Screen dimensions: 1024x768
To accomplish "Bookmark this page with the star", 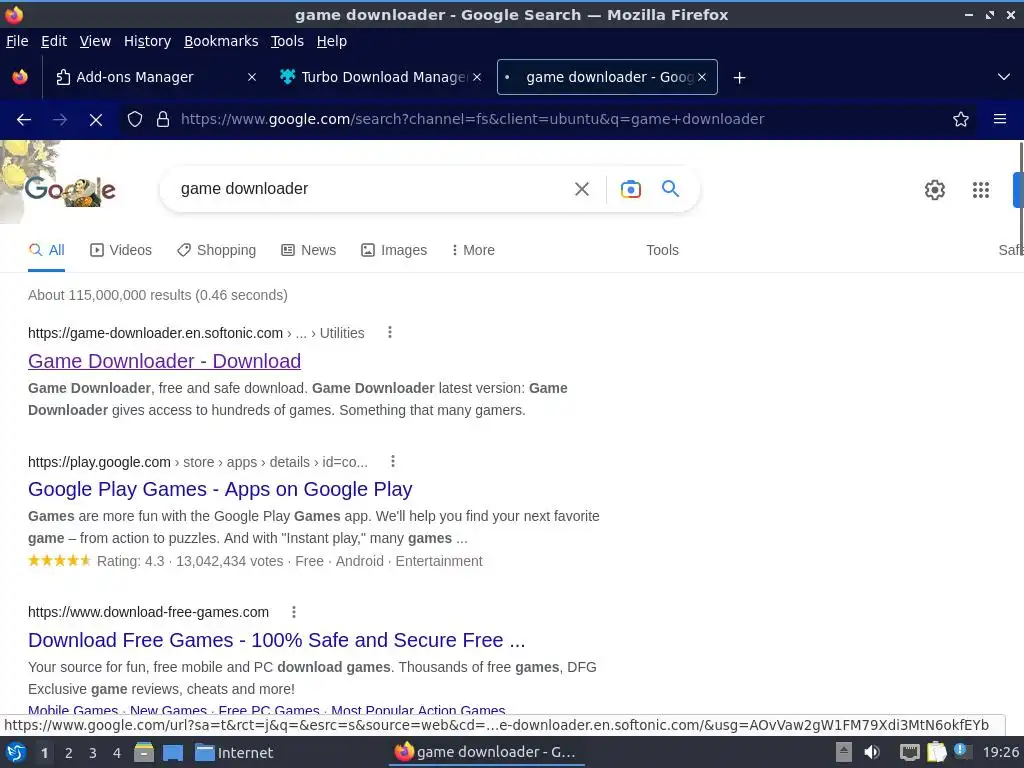I will pos(961,120).
